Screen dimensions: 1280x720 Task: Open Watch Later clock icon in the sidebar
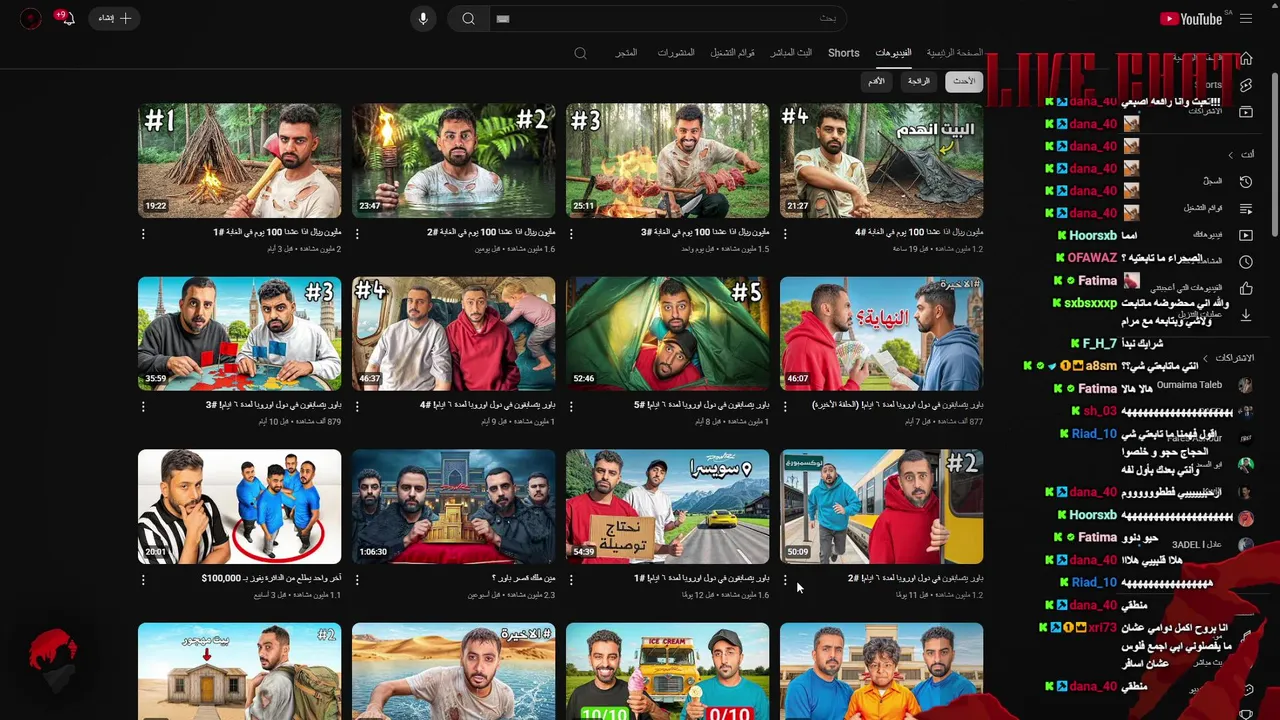point(1246,262)
